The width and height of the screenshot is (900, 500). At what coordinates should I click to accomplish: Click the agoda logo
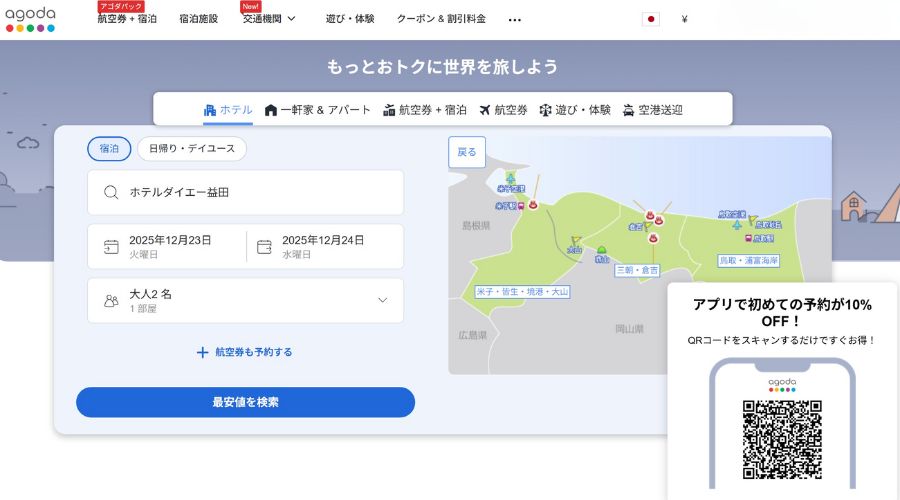click(30, 20)
